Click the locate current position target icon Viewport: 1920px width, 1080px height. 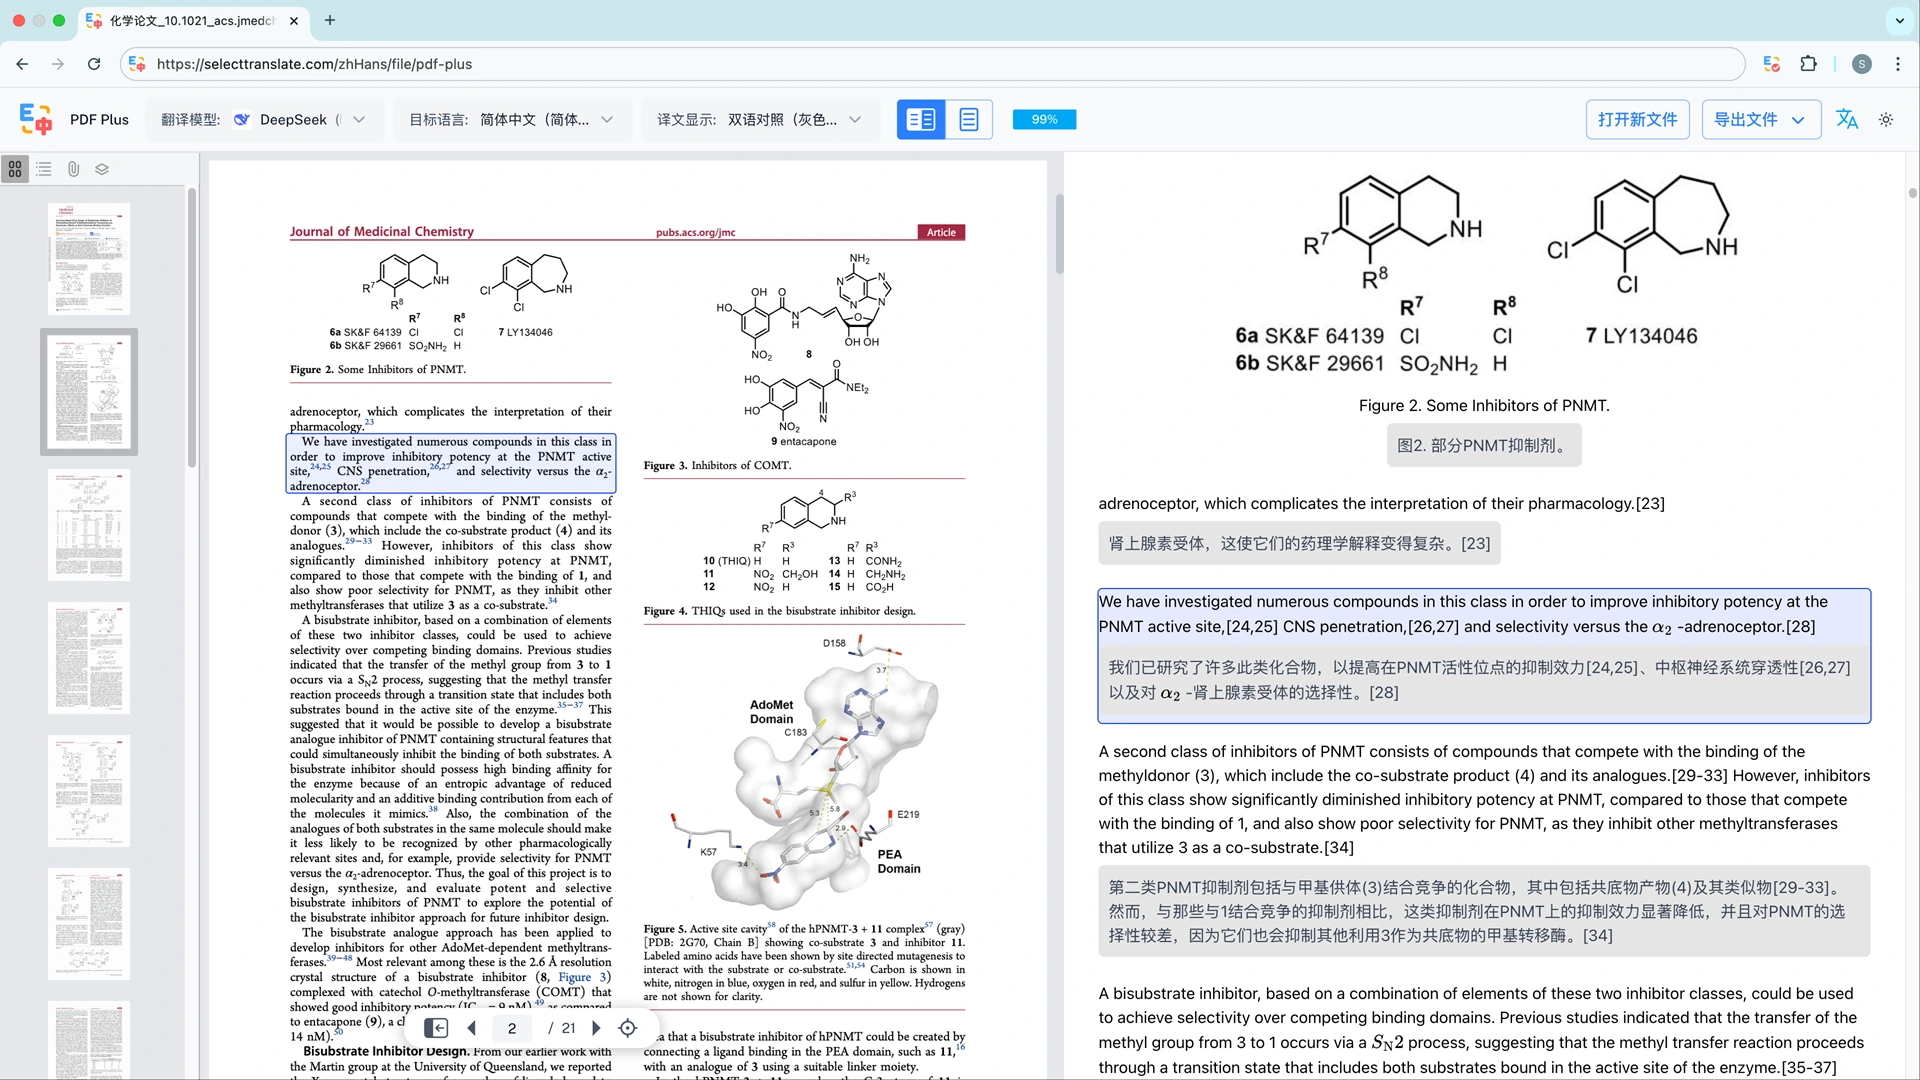pos(628,1028)
